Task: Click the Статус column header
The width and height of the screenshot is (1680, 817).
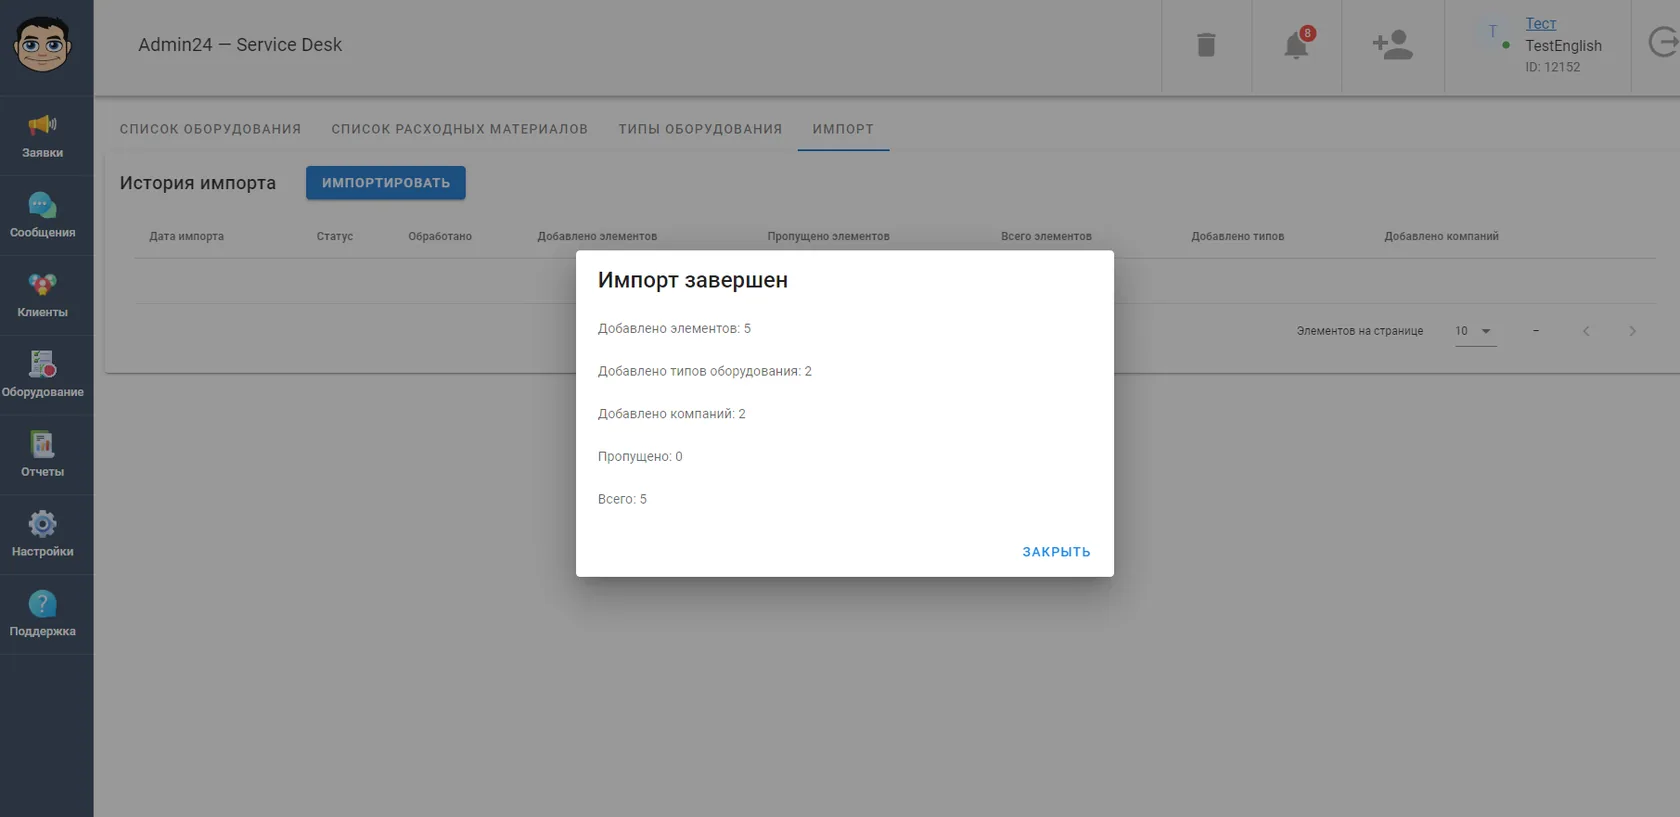Action: coord(335,237)
